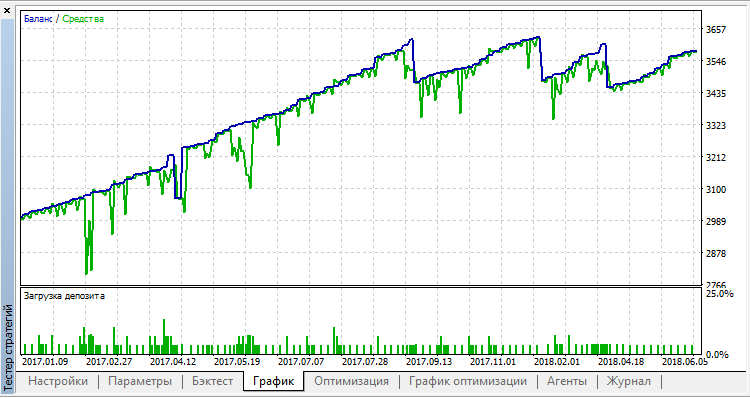The height and width of the screenshot is (398, 750).
Task: Click the 3100 axis value
Action: pyautogui.click(x=716, y=189)
